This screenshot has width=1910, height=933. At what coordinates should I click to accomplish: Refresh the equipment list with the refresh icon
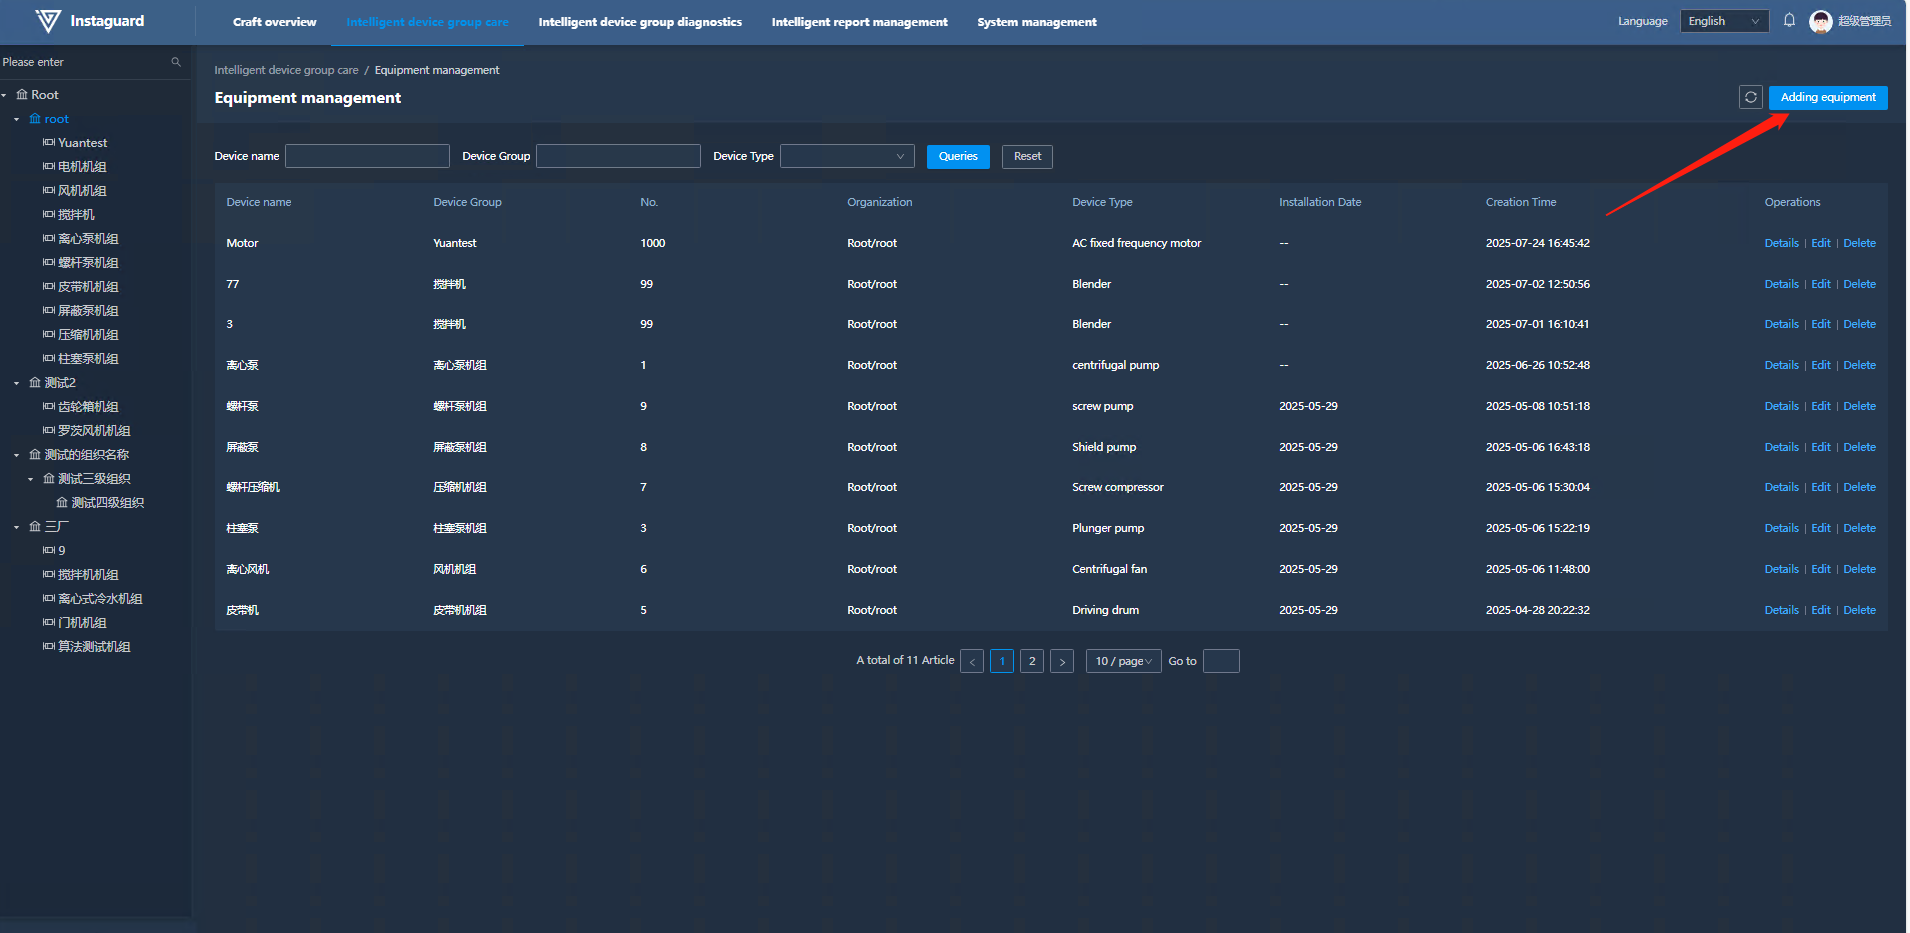click(1750, 97)
